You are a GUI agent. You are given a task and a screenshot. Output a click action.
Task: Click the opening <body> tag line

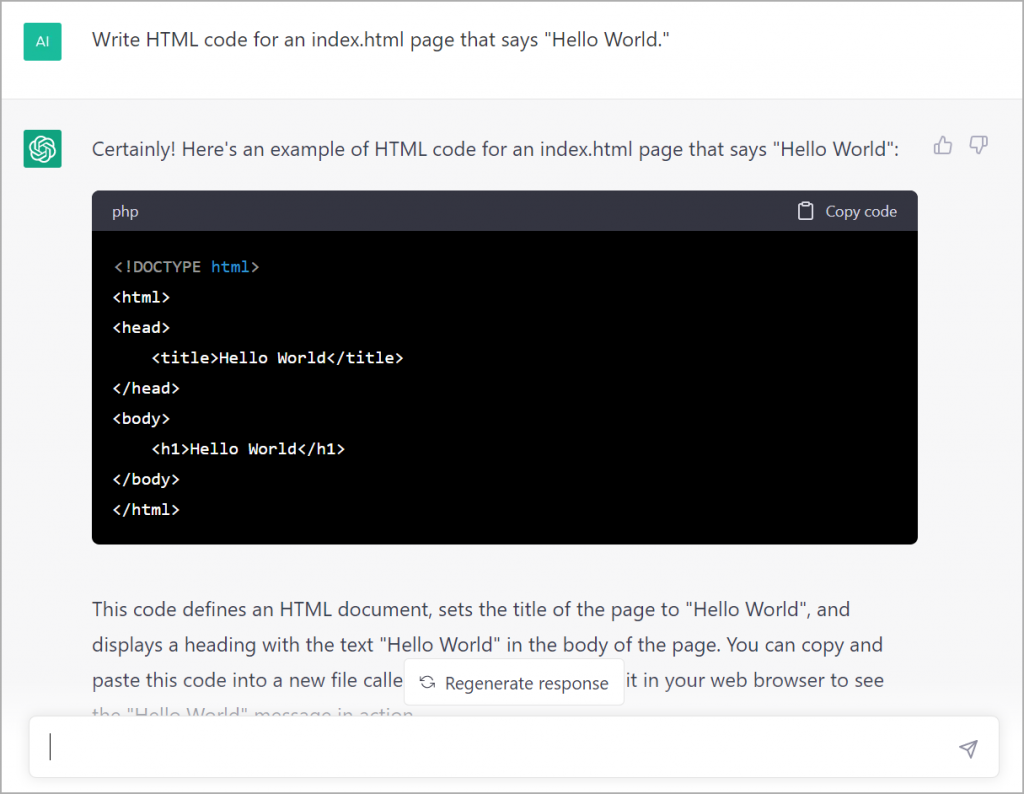coord(141,418)
